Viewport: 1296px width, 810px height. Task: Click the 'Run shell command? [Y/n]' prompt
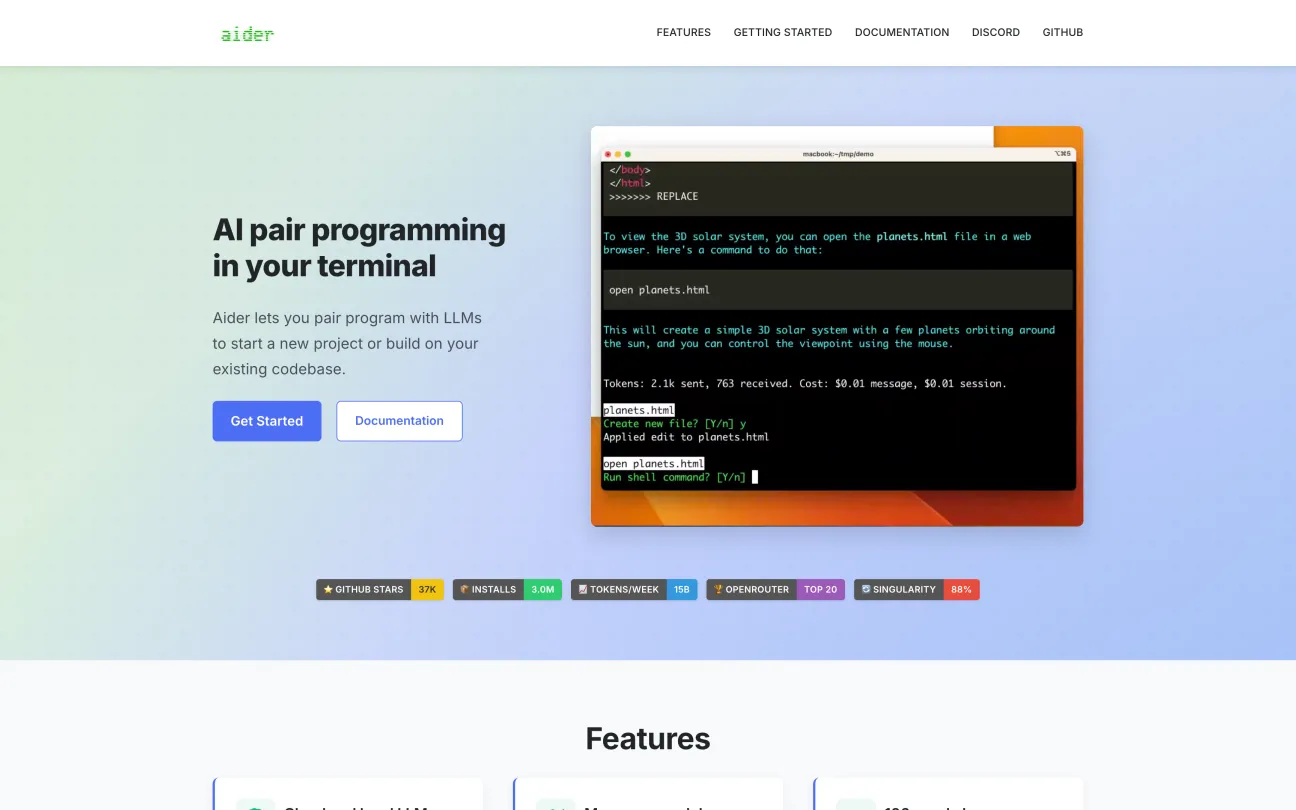[x=674, y=477]
